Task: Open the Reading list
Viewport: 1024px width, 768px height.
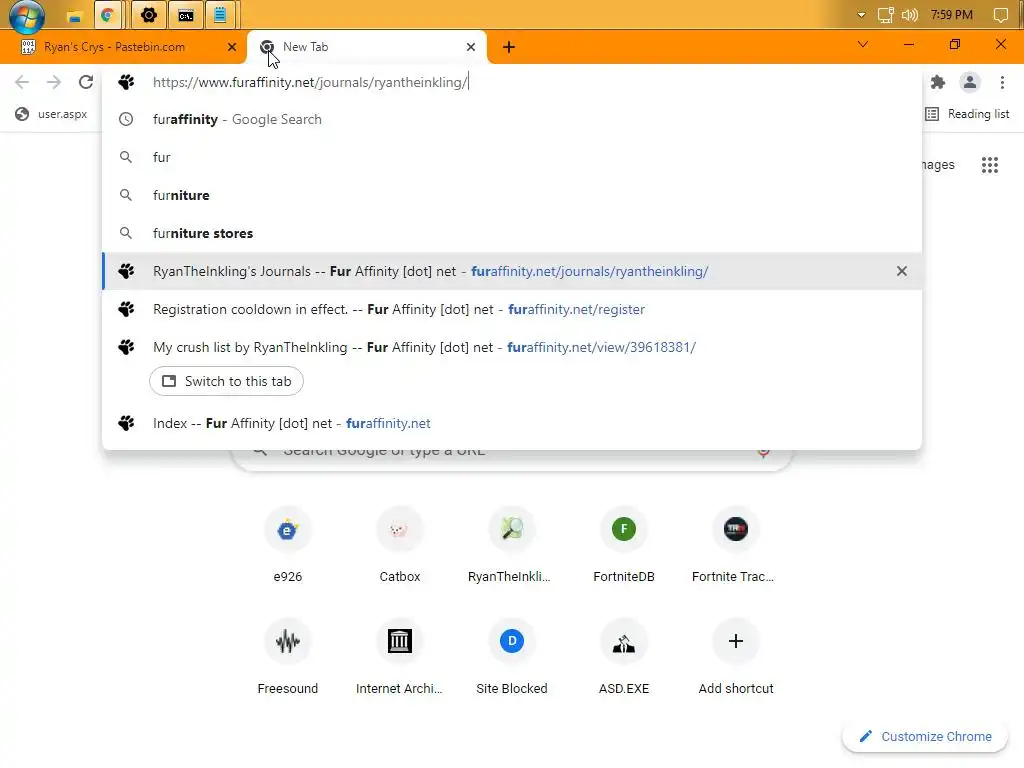Action: (967, 114)
